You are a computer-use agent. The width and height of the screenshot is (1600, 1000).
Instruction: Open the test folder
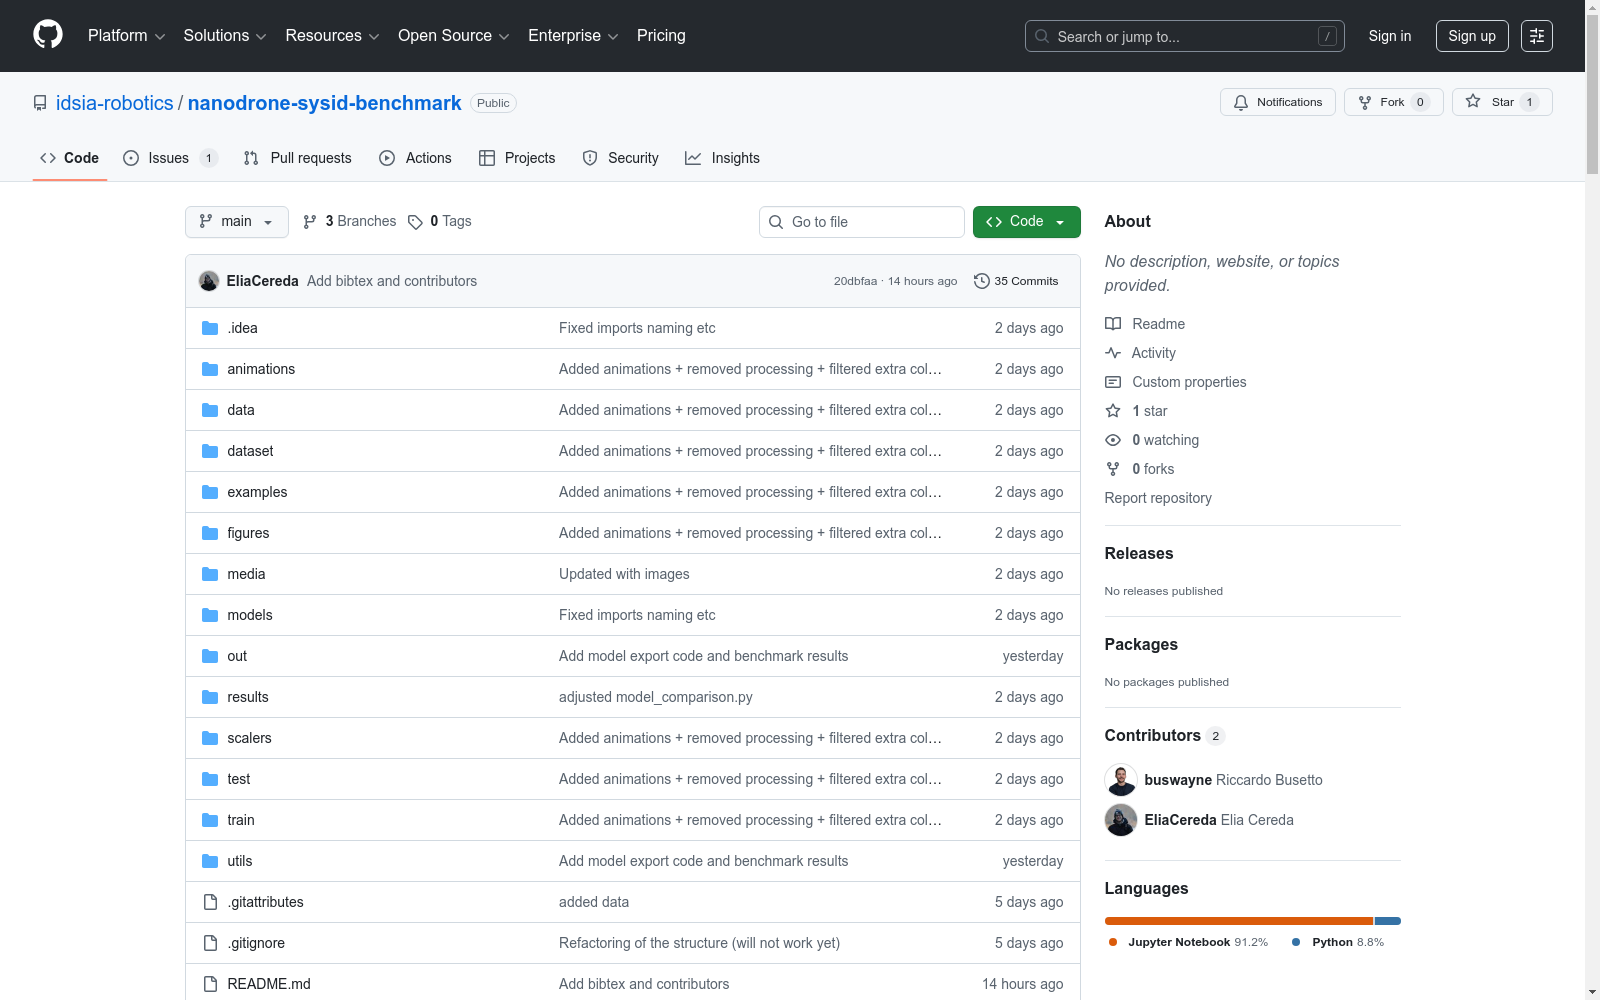239,779
